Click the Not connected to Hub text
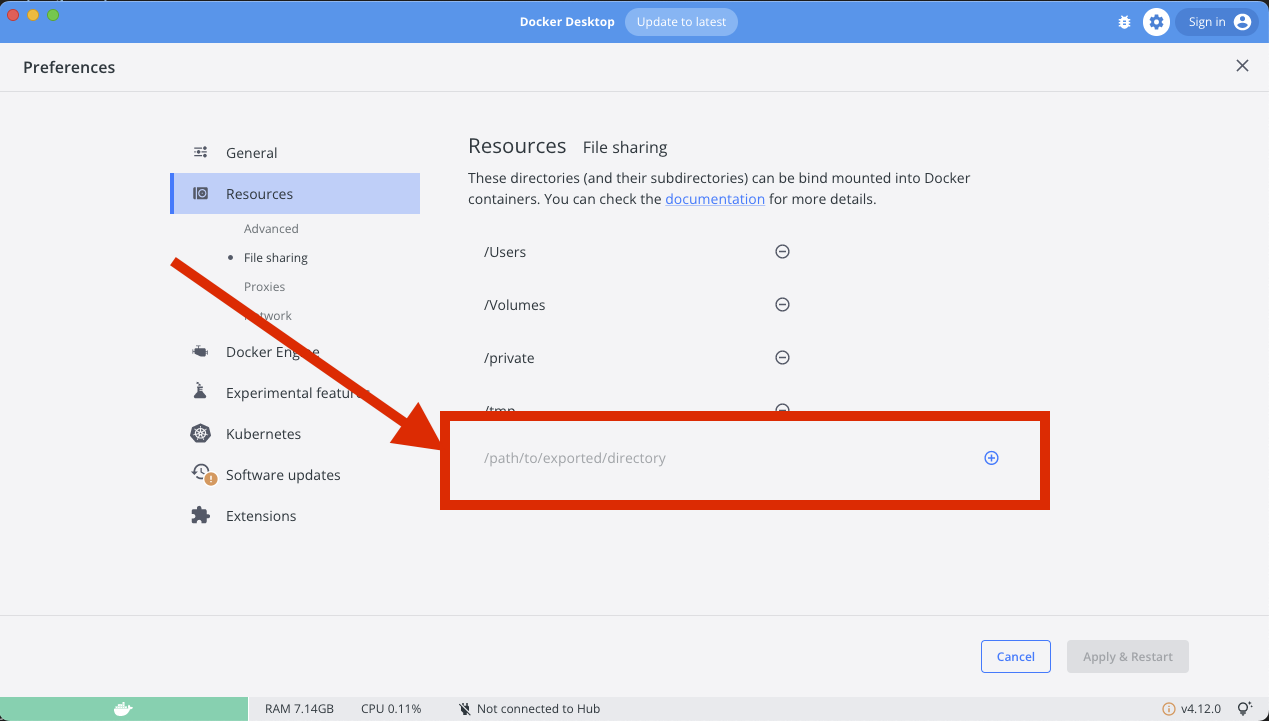Screen dimensions: 1269x721 (538, 709)
